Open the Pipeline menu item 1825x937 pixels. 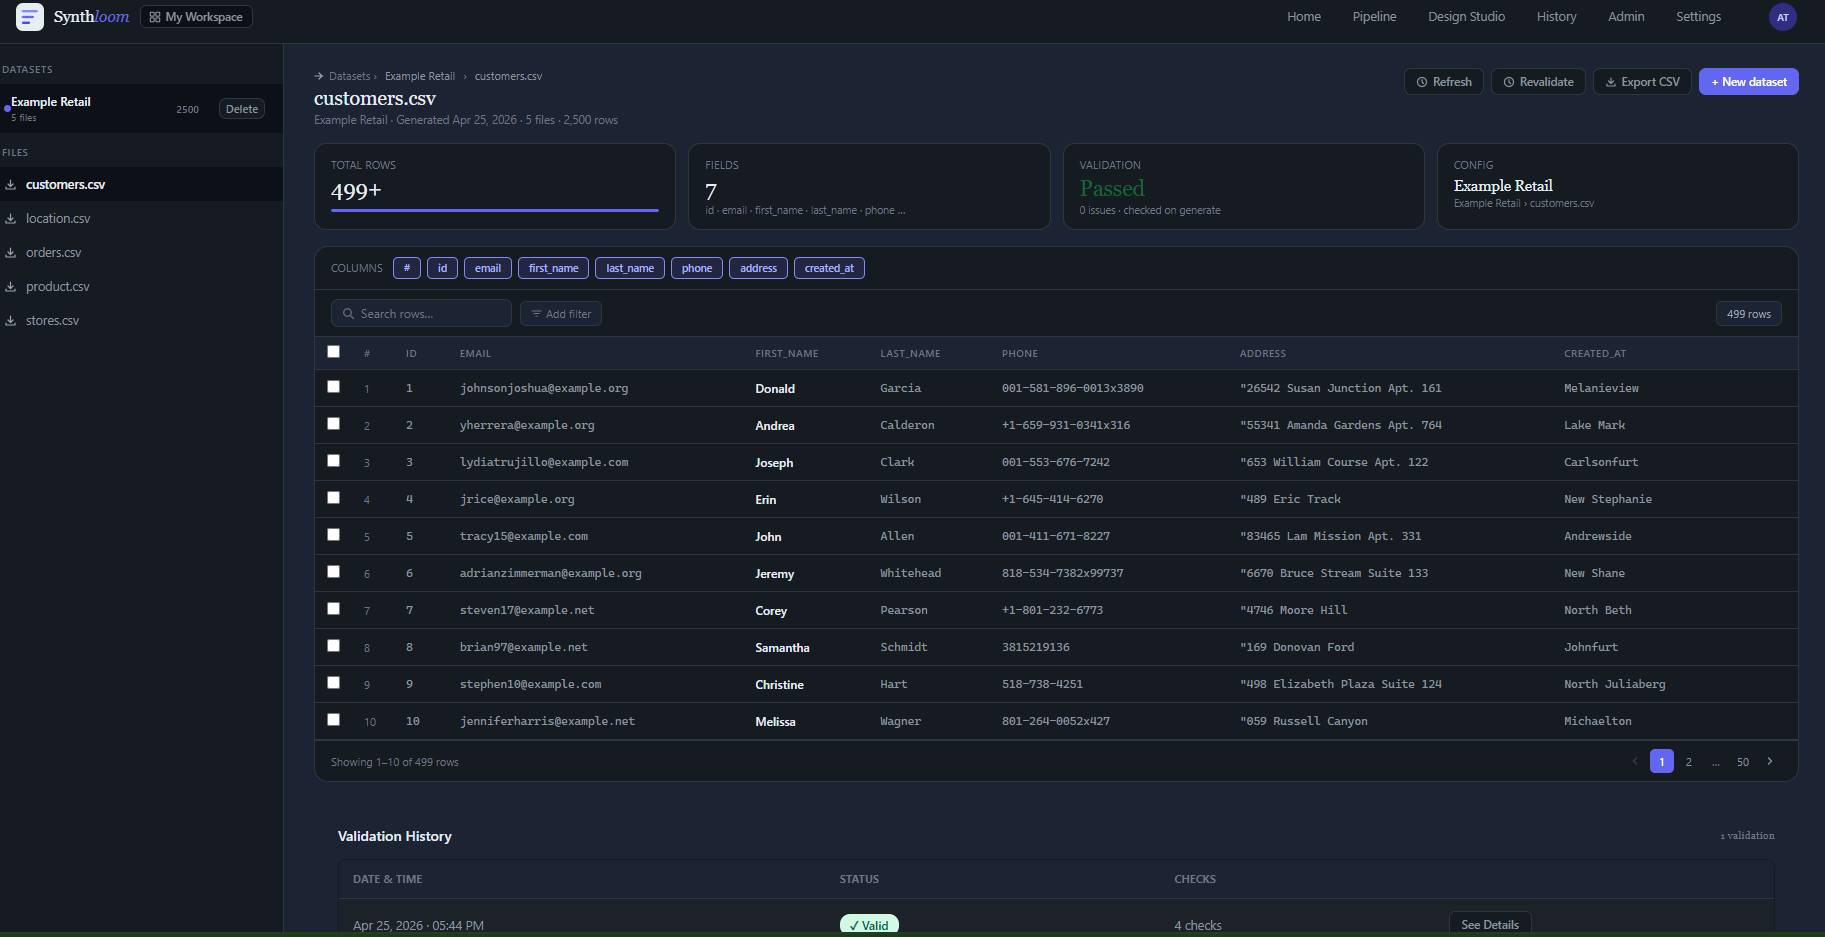point(1374,17)
